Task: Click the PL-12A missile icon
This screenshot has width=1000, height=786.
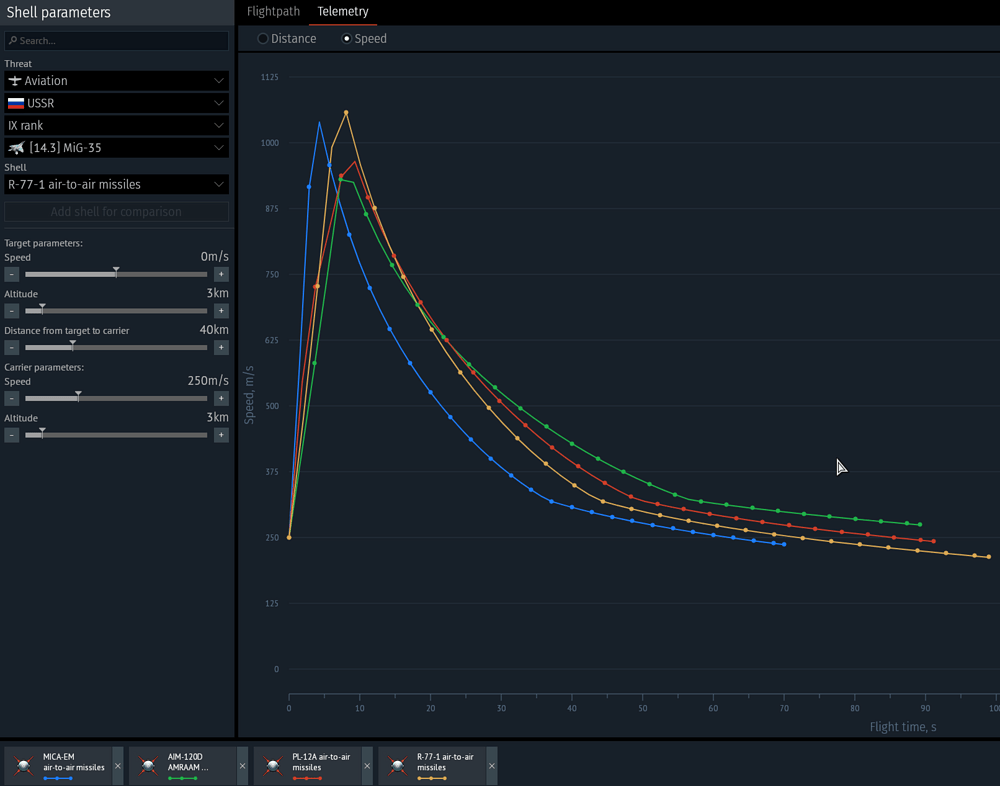Action: point(273,766)
